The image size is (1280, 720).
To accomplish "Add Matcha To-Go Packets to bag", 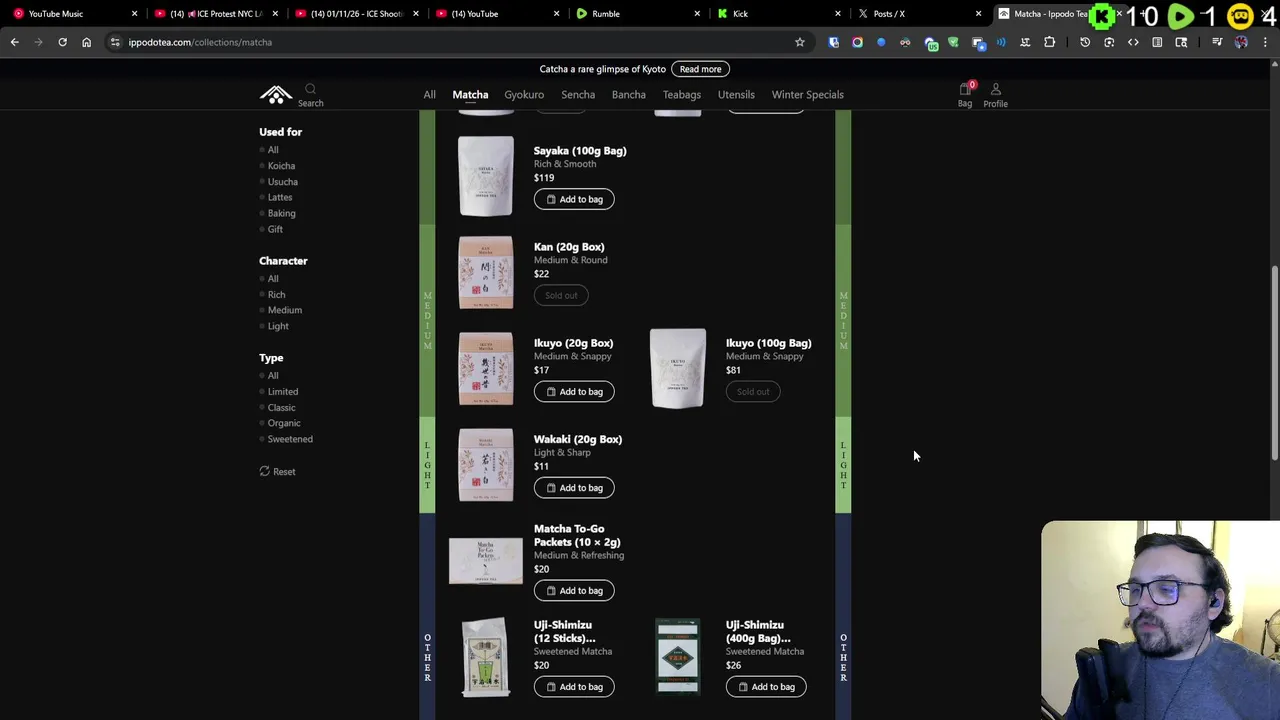I will click(x=574, y=590).
